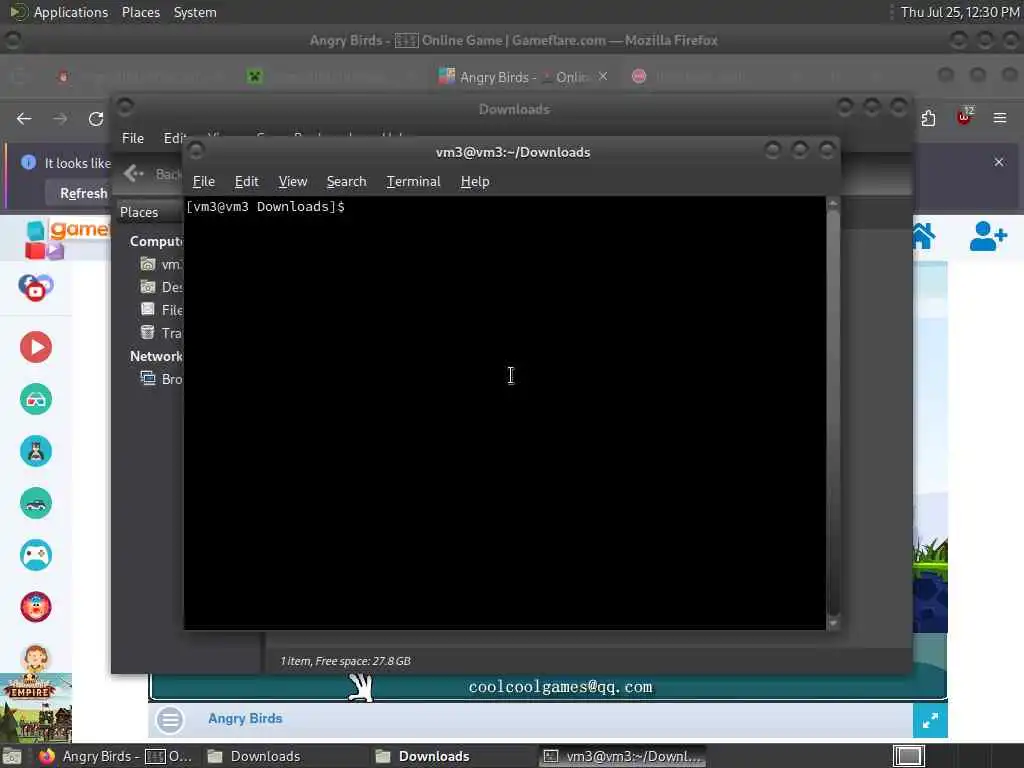1024x768 pixels.
Task: Click Firefox forward arrow button
Action: click(60, 118)
